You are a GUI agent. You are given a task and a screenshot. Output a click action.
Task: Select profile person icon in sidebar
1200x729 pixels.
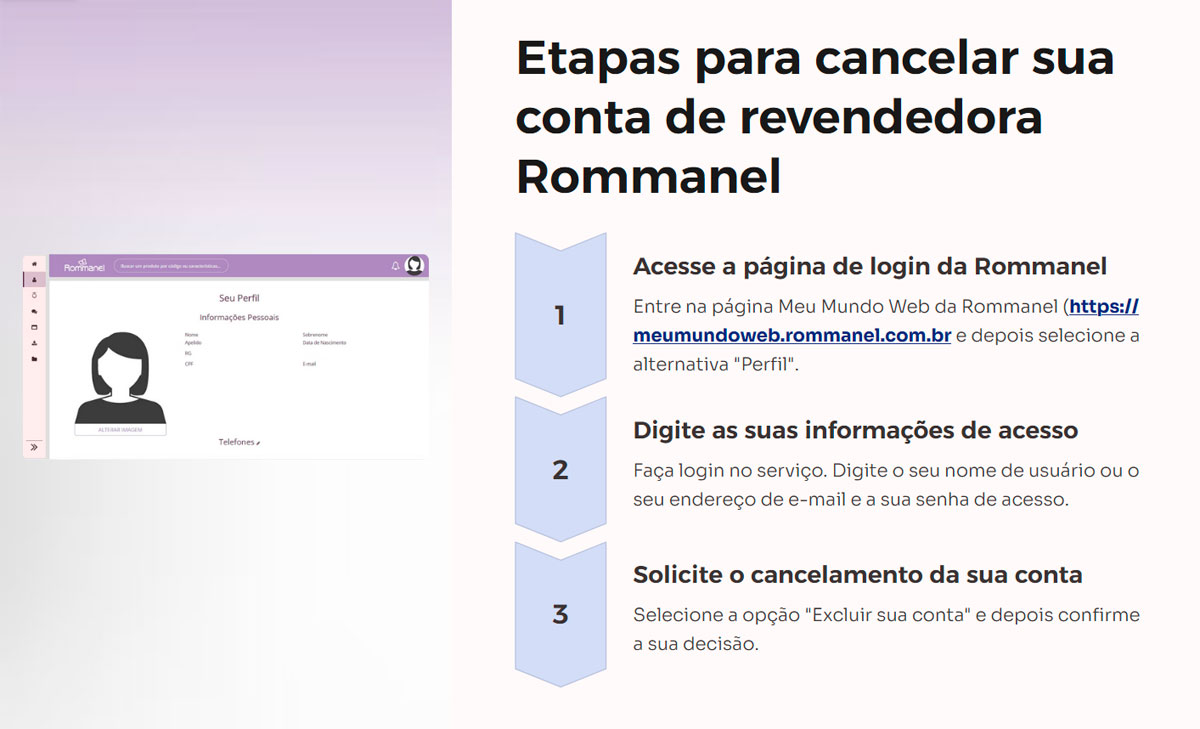coord(34,280)
